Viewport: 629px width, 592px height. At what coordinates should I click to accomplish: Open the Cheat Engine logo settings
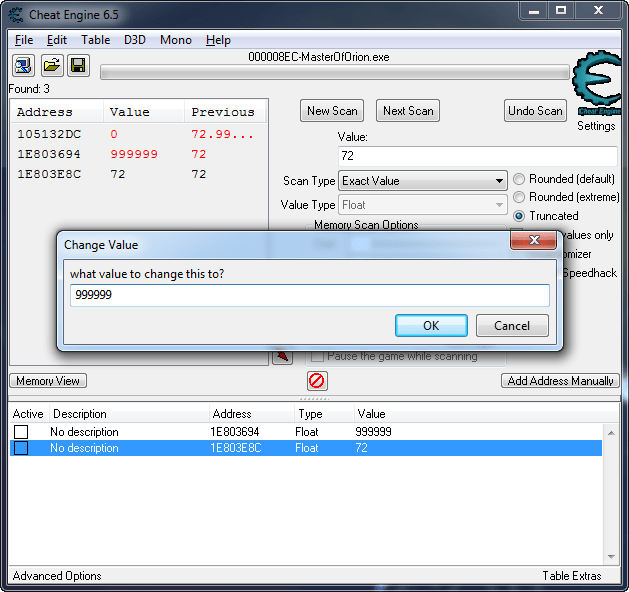[x=597, y=83]
